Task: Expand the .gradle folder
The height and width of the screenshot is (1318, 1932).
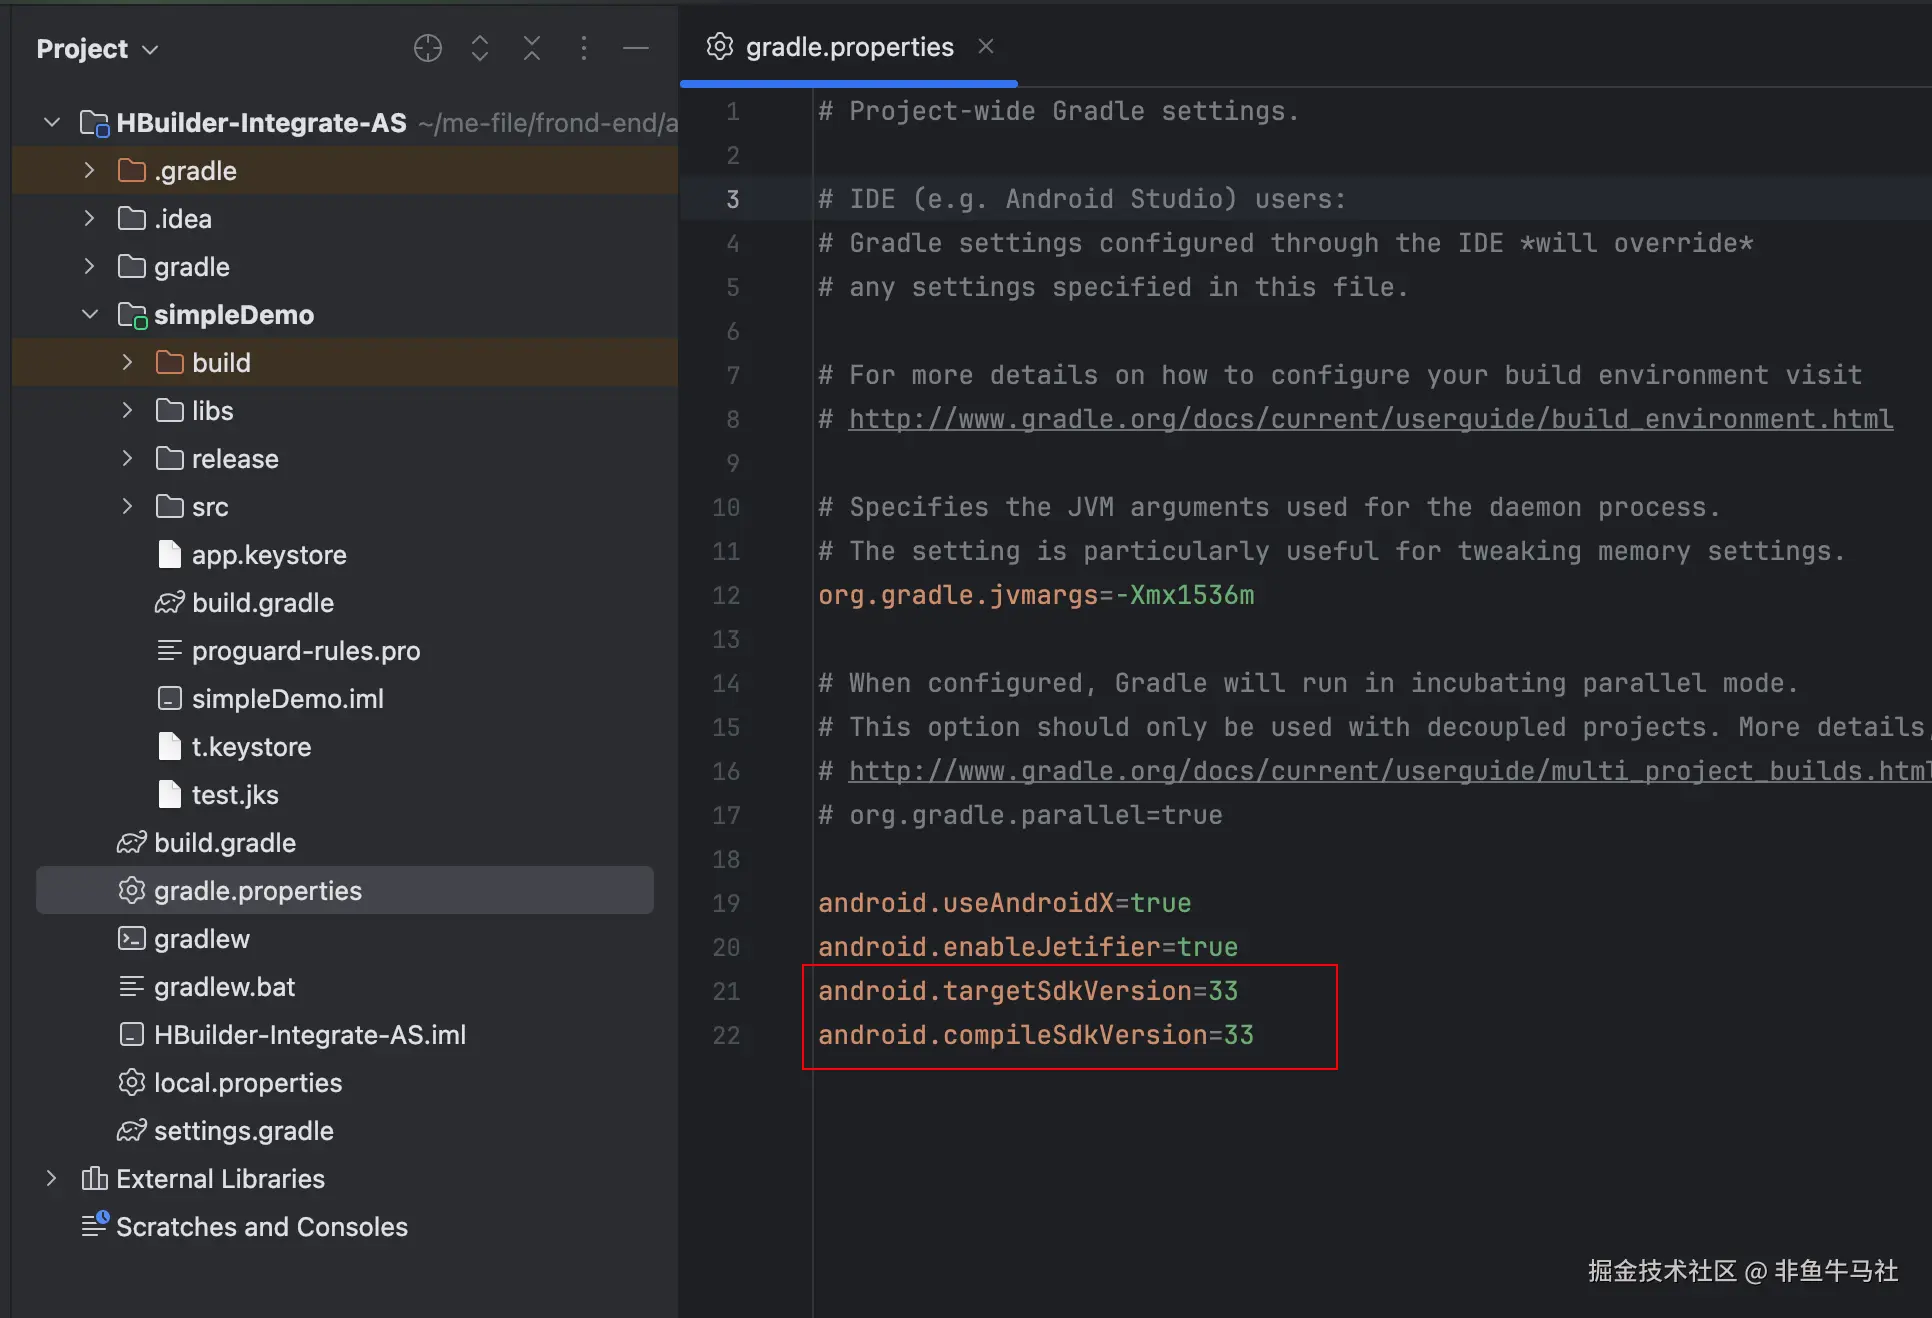Action: [90, 171]
